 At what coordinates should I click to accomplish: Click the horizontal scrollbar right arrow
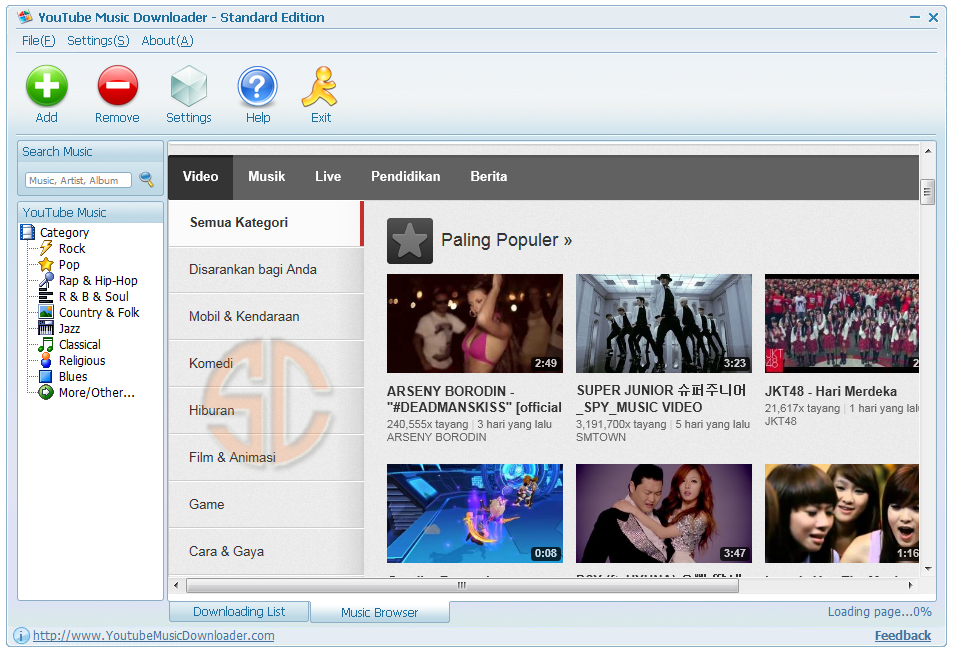[x=911, y=585]
